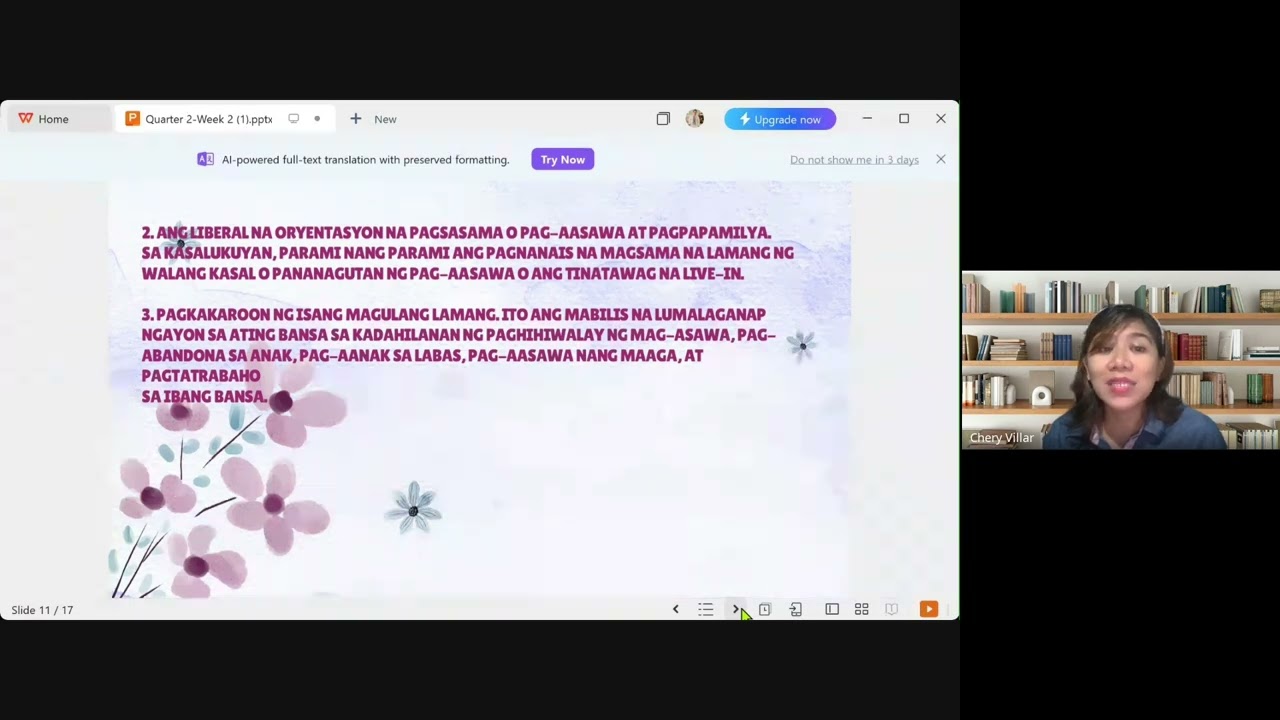1280x720 pixels.
Task: Click the AI translation icon in banner
Action: (205, 159)
